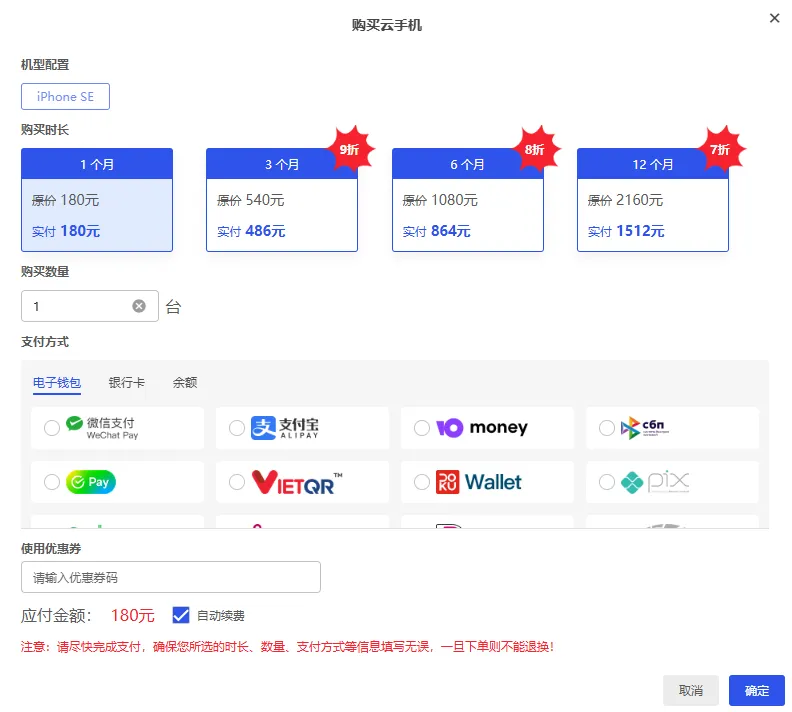Click the 确定 button

(757, 690)
